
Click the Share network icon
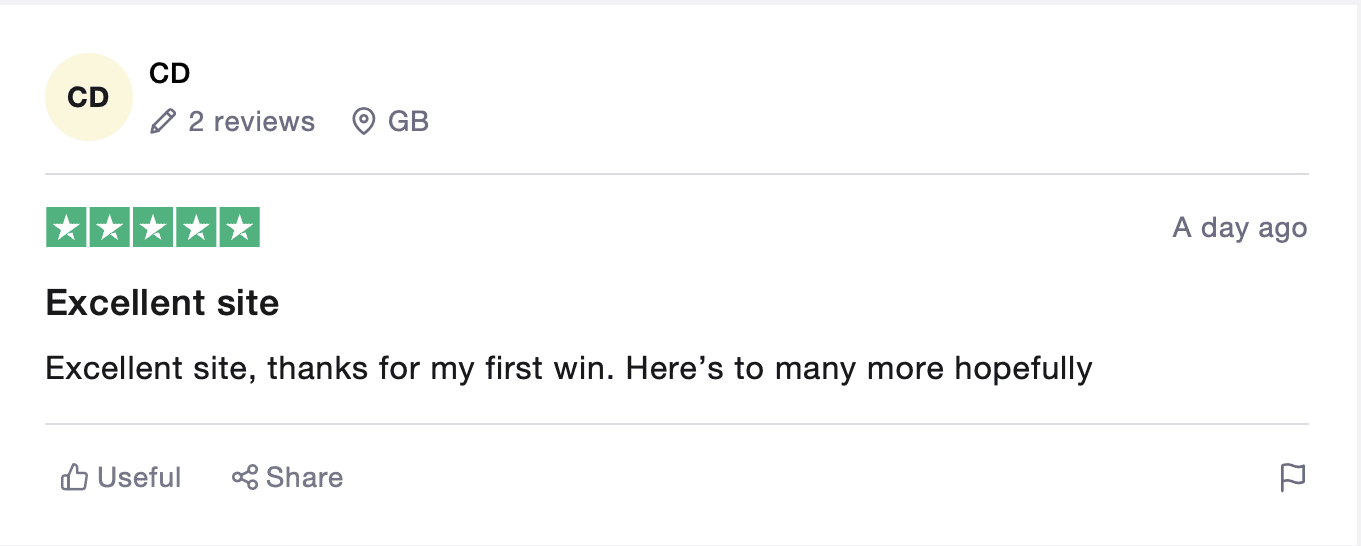pos(245,478)
